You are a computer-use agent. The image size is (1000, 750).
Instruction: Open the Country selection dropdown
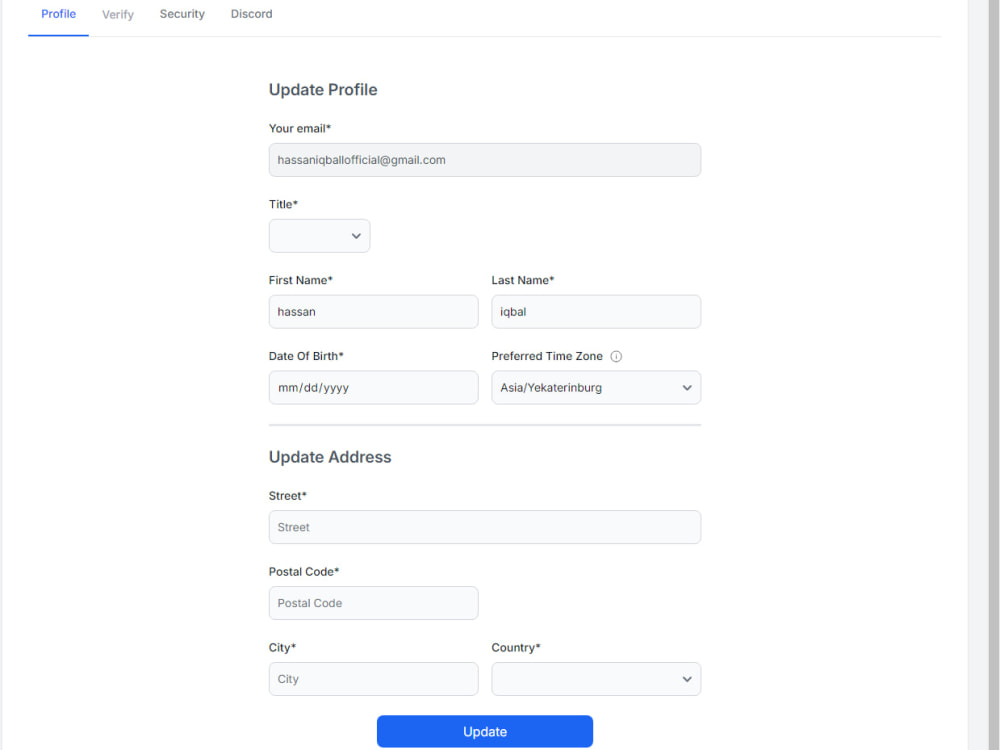pos(595,679)
